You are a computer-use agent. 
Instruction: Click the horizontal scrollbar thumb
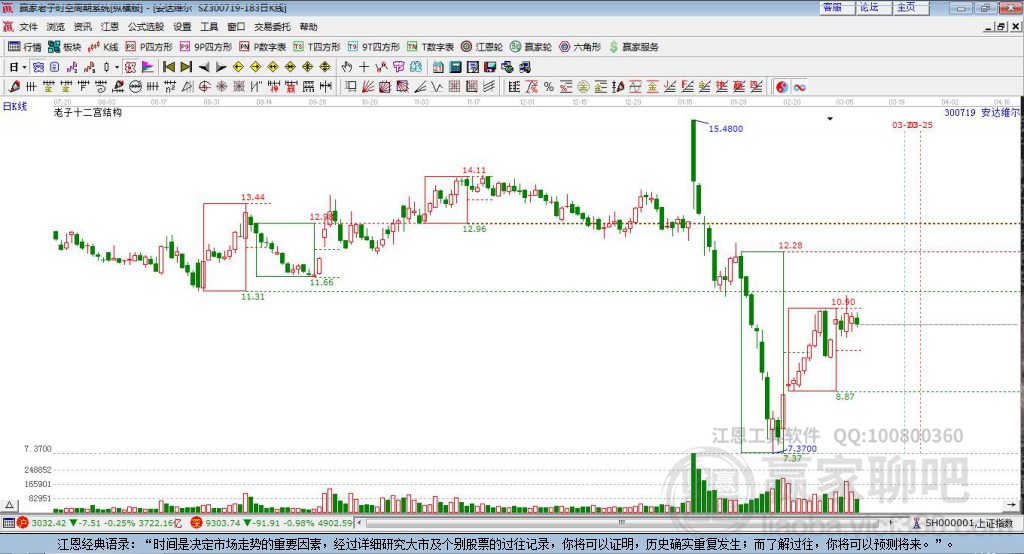click(x=622, y=523)
